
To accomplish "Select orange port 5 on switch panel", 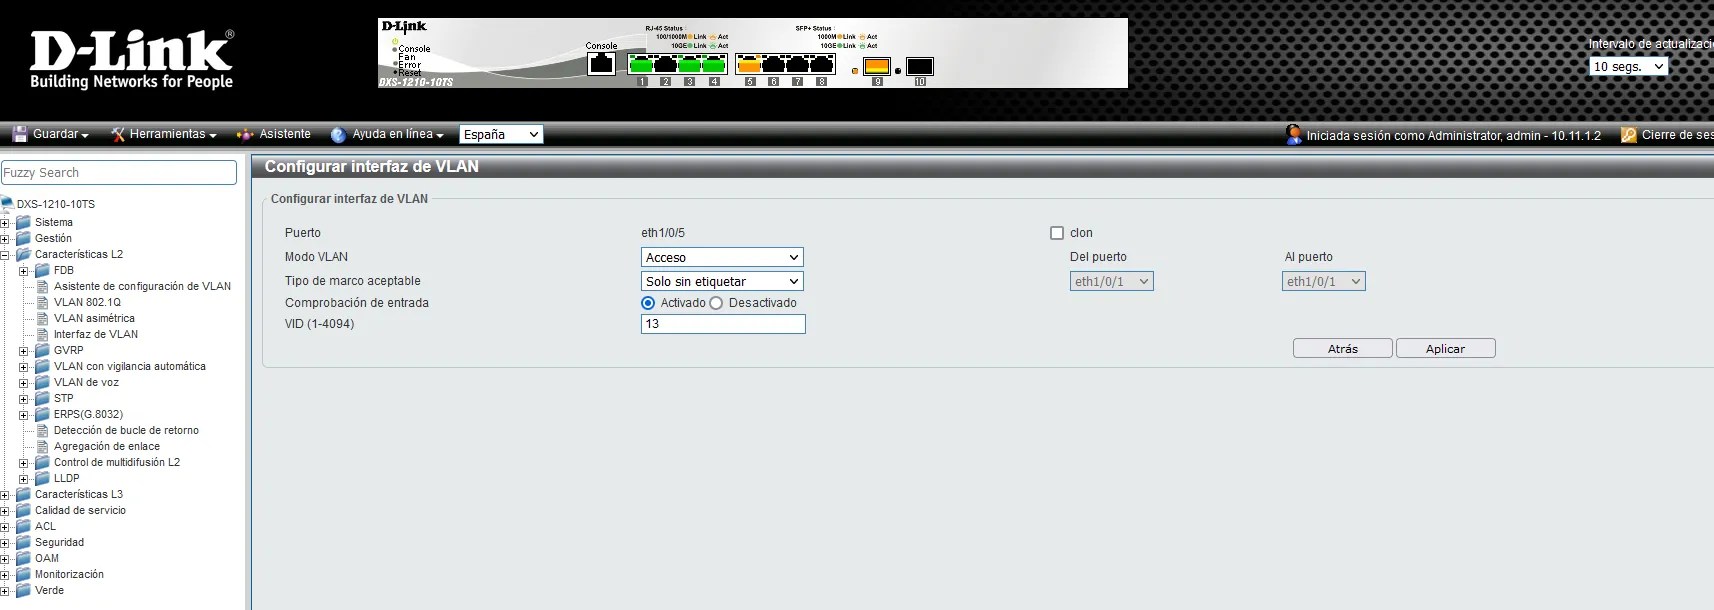I will 749,65.
